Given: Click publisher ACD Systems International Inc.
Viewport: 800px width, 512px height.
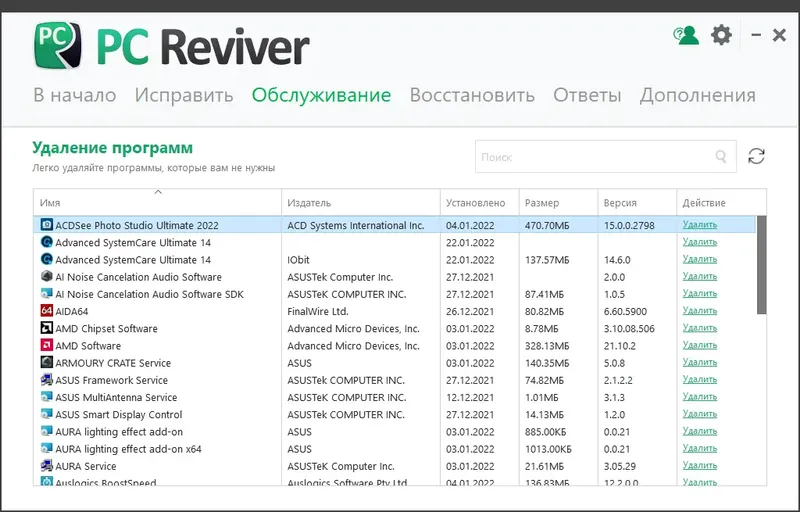Looking at the screenshot, I should [x=356, y=225].
